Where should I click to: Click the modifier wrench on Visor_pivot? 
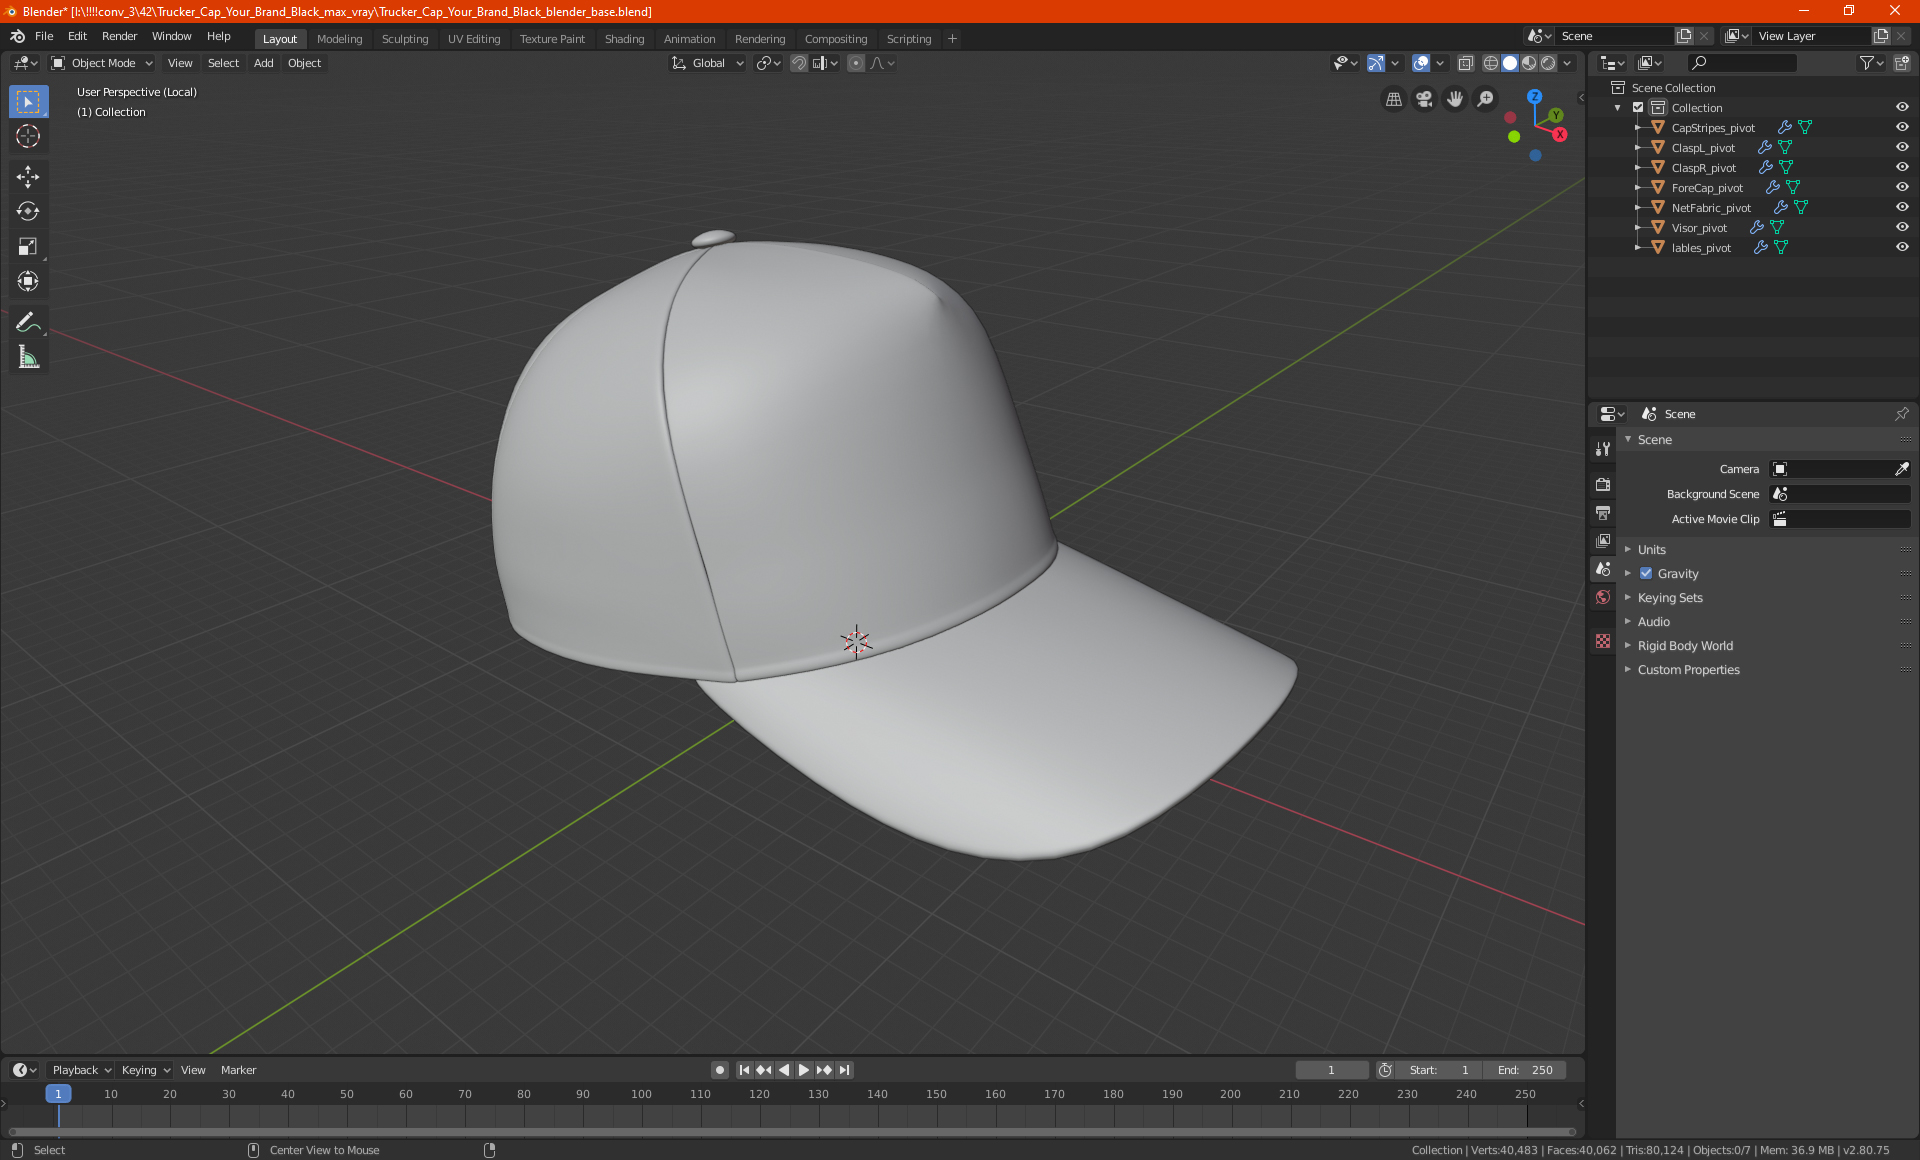pos(1757,228)
